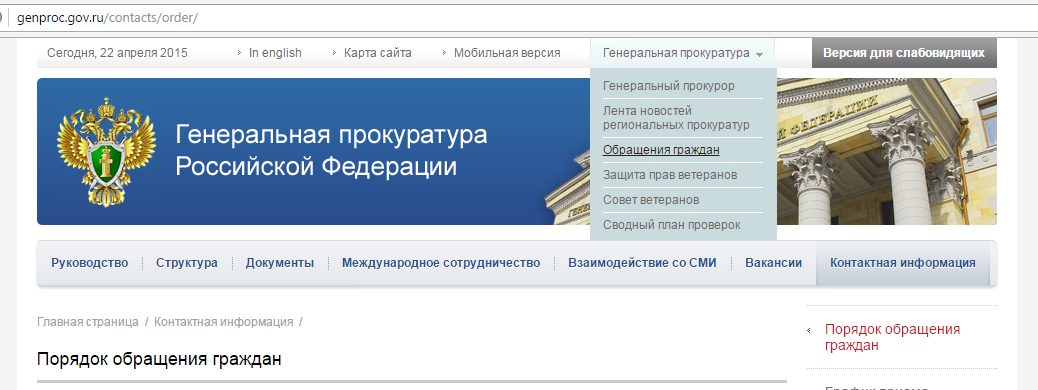Open Совет ветеранов menu item
The width and height of the screenshot is (1038, 390).
coord(651,200)
